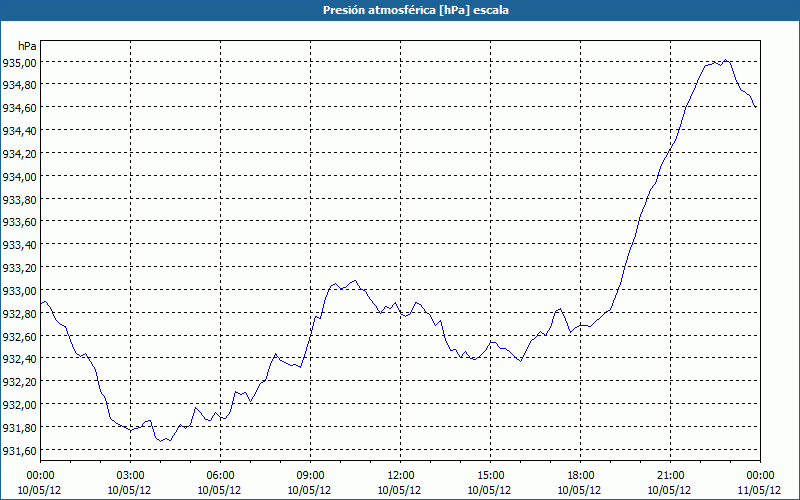Select the 06:00 time label
800x500 pixels.
[x=220, y=476]
